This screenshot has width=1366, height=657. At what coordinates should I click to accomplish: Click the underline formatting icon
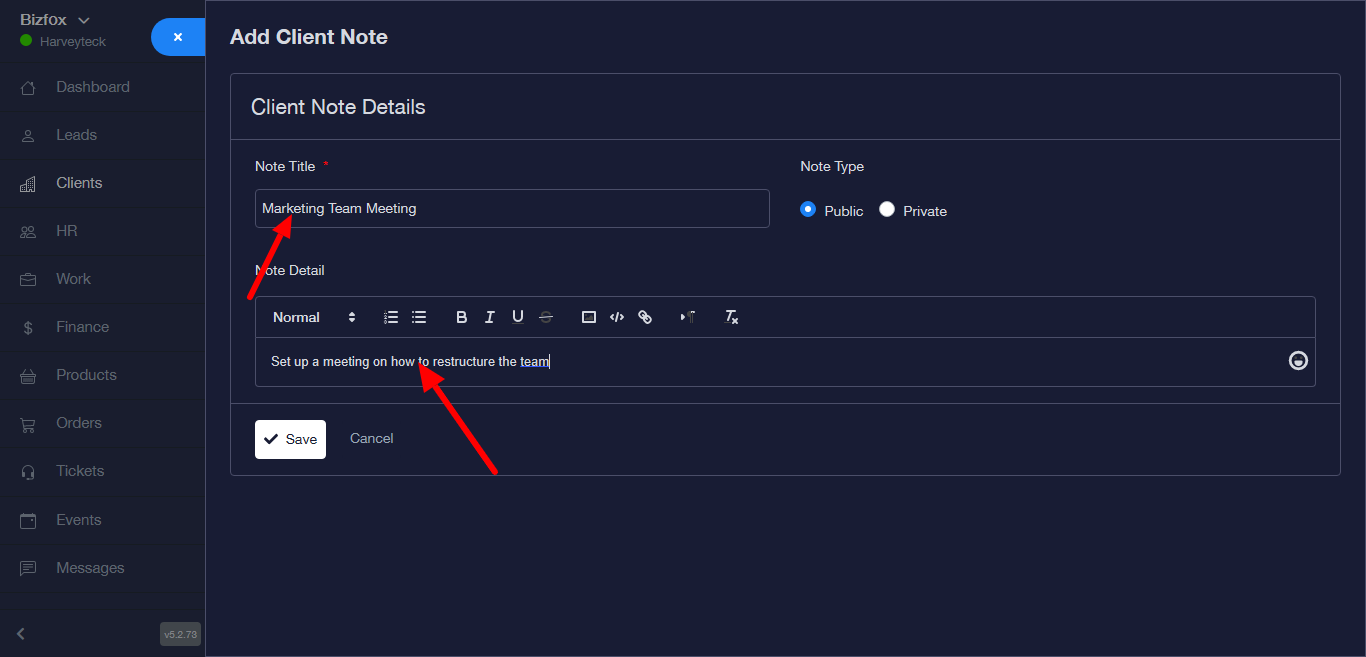pos(517,317)
